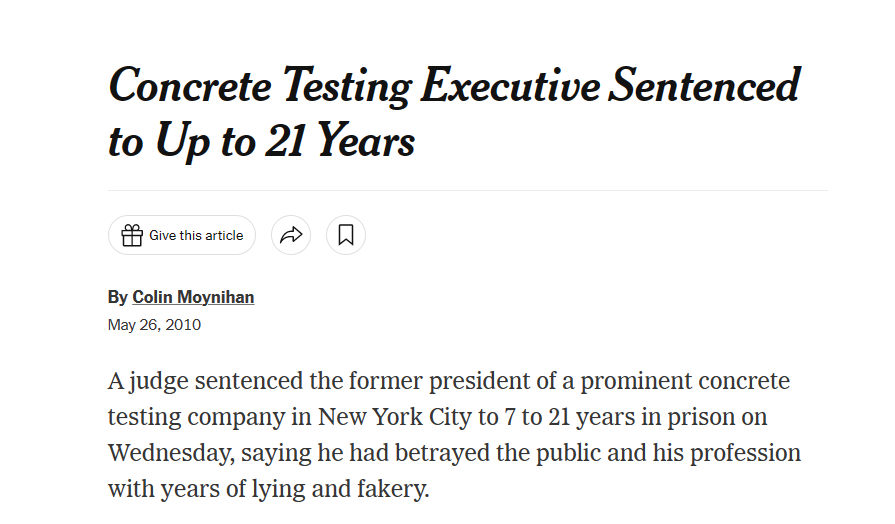The height and width of the screenshot is (524, 895).
Task: Click the "By" byline label
Action: pos(117,297)
